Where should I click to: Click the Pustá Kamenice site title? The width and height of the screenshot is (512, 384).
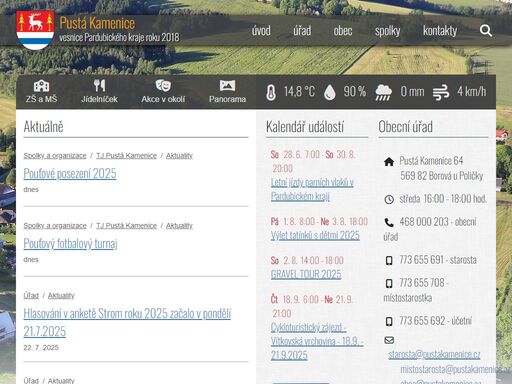(97, 23)
